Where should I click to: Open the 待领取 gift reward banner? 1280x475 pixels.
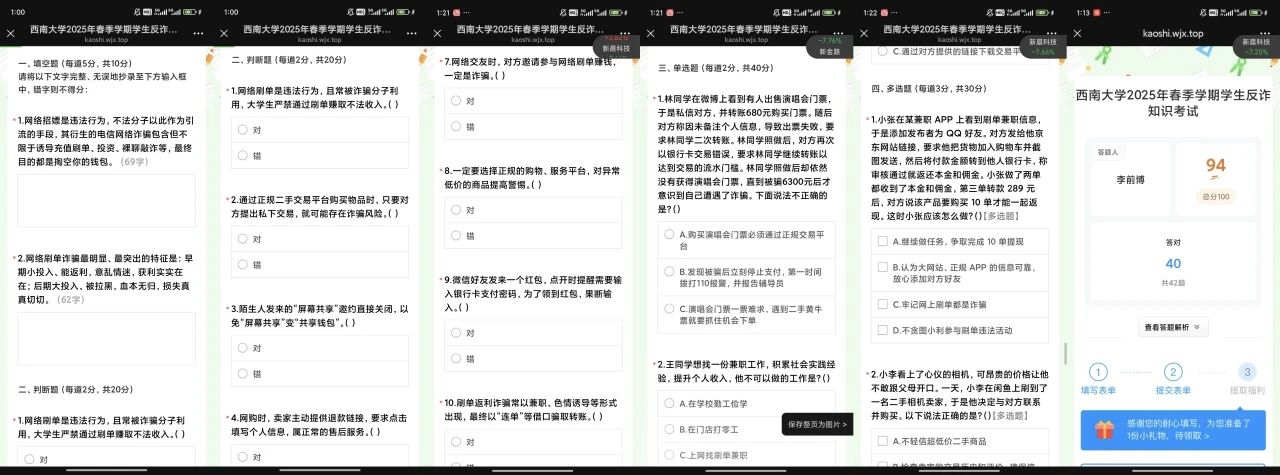point(1173,430)
